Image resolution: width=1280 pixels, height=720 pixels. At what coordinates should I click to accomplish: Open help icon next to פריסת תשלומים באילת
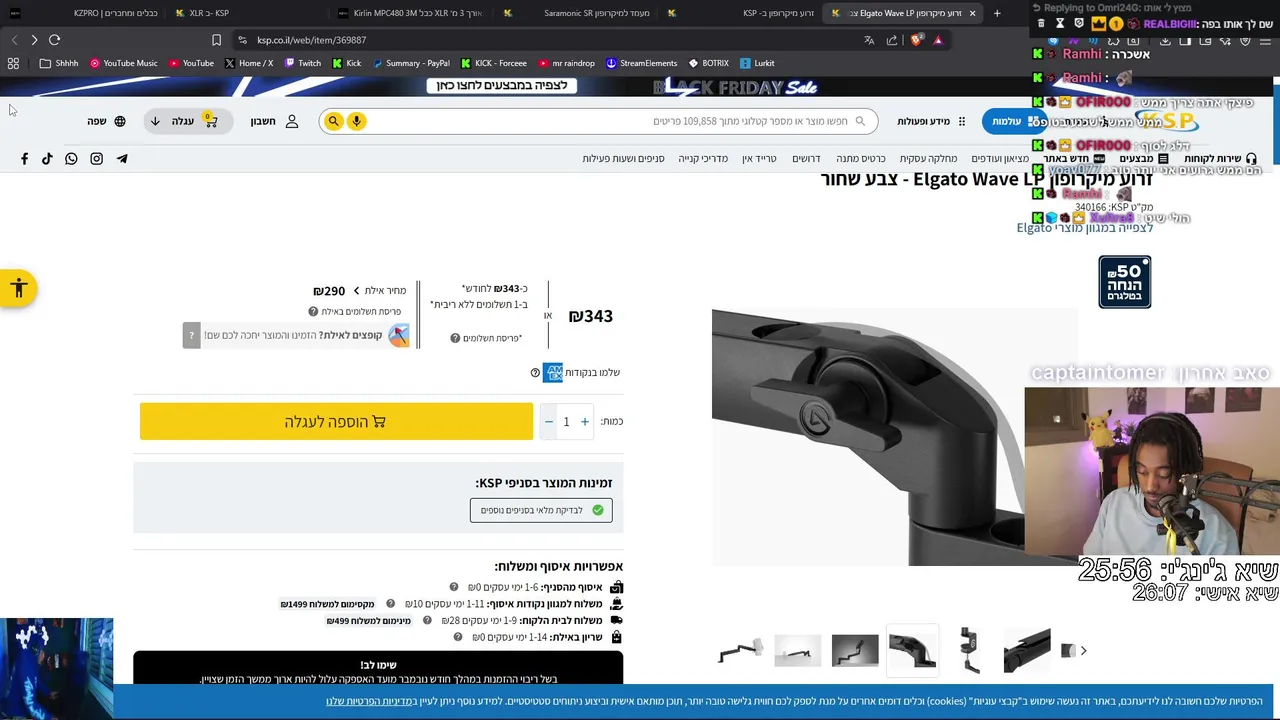pyautogui.click(x=313, y=312)
